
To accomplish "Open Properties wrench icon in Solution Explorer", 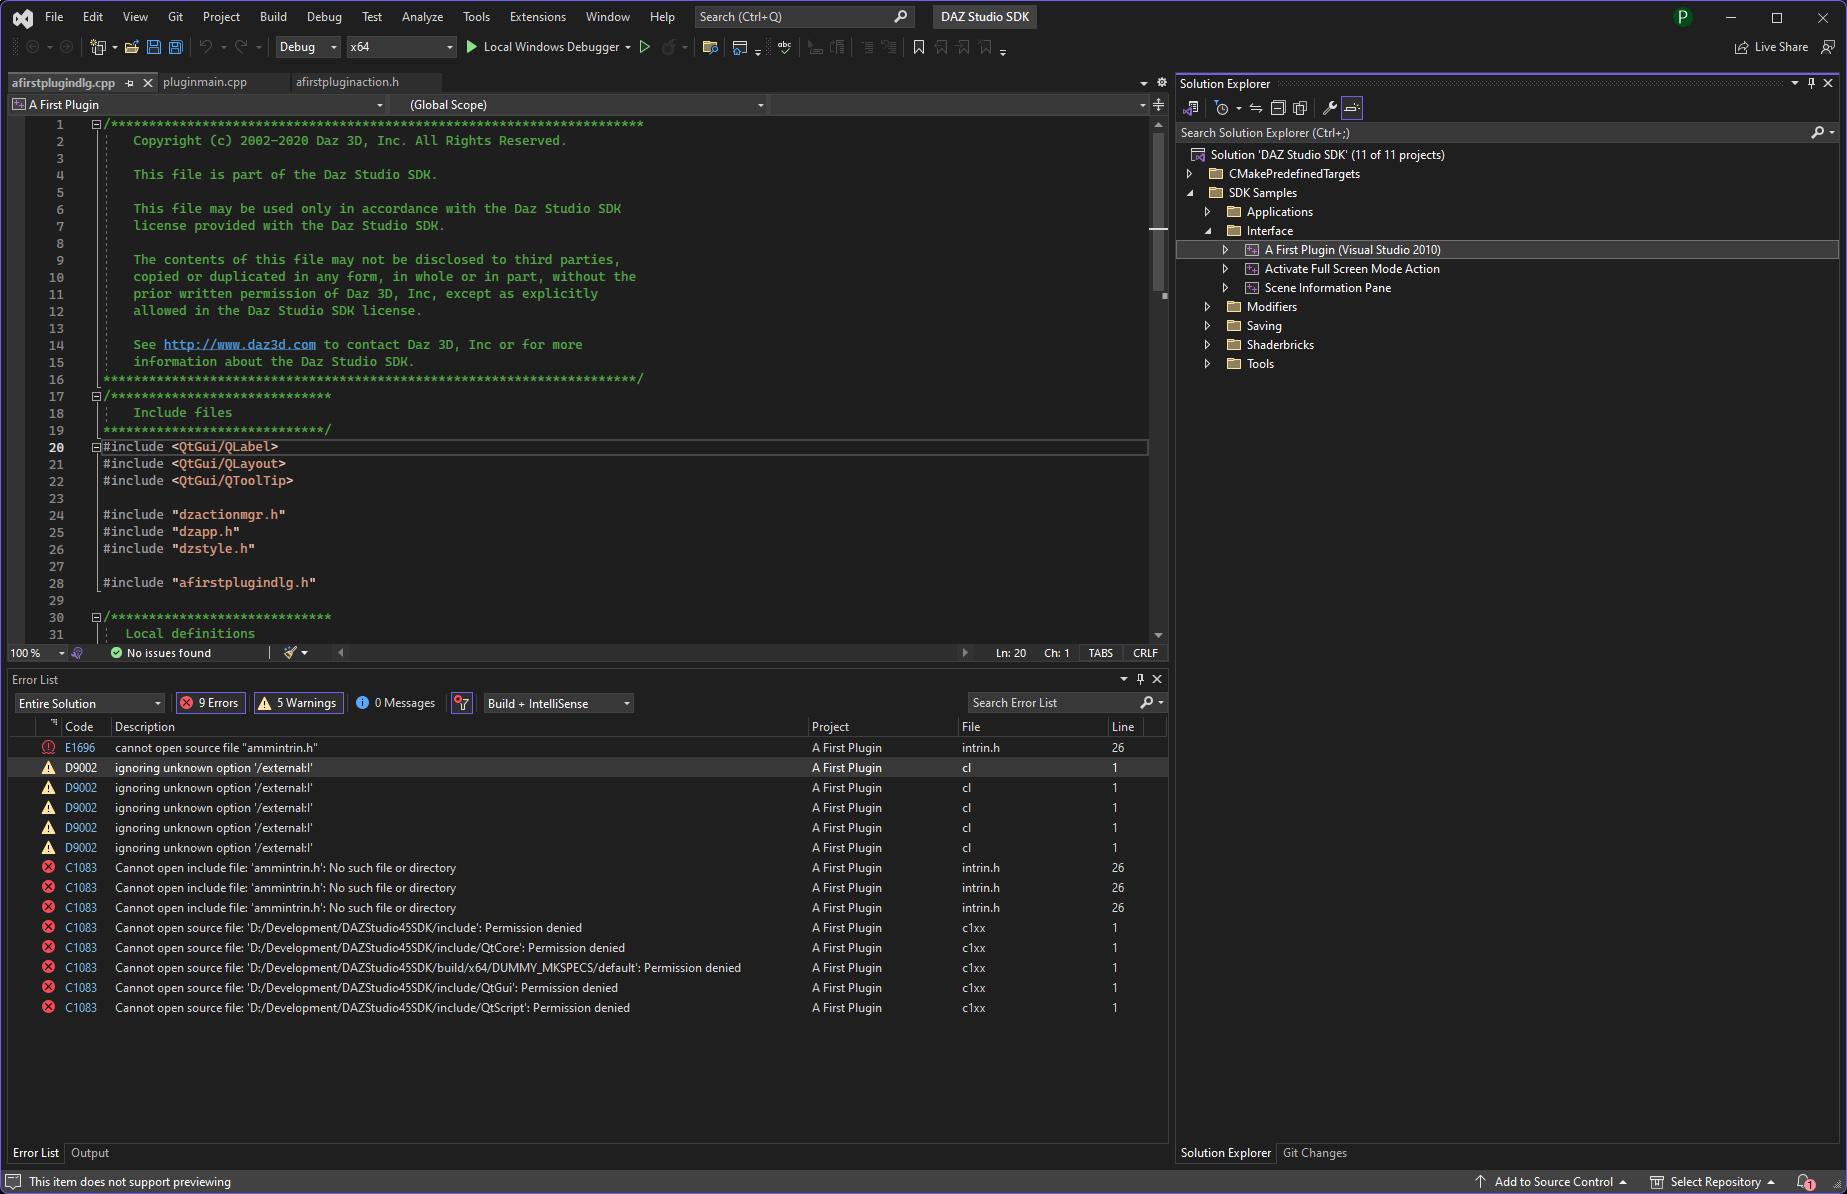I will tap(1329, 108).
